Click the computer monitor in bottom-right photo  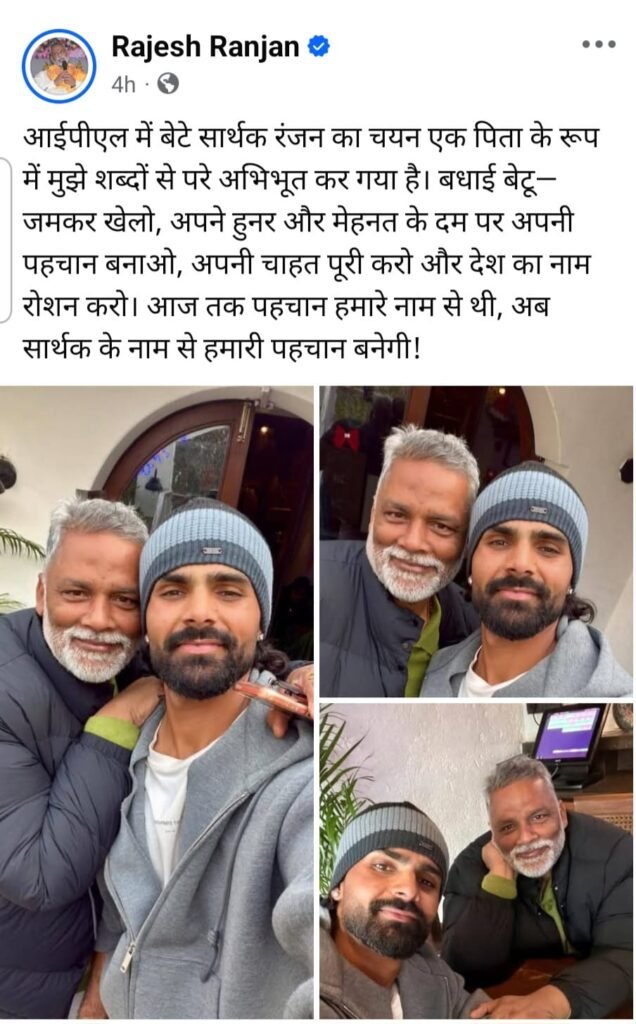[x=569, y=738]
